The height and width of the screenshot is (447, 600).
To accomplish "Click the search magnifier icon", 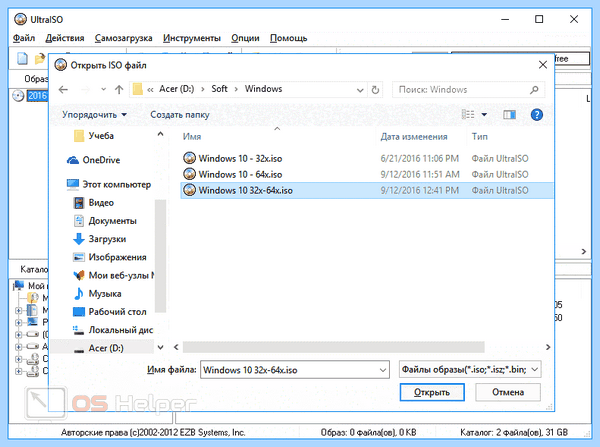I will click(x=534, y=90).
